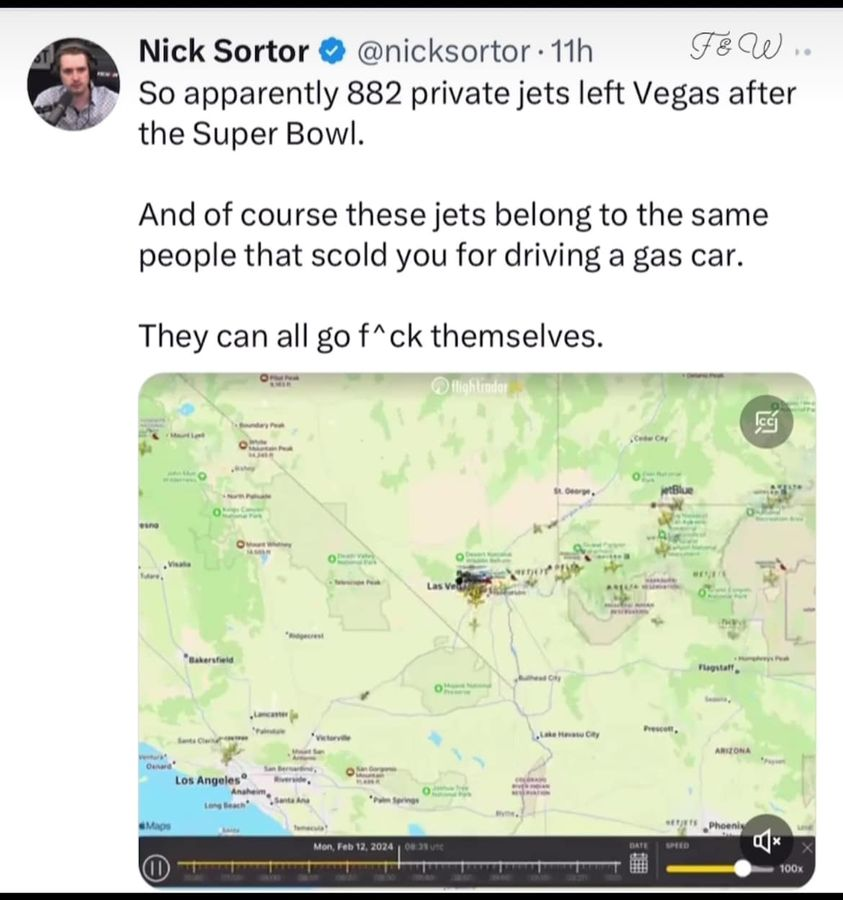Image resolution: width=843 pixels, height=900 pixels.
Task: Open the @nicksortor handle link
Action: [x=444, y=52]
